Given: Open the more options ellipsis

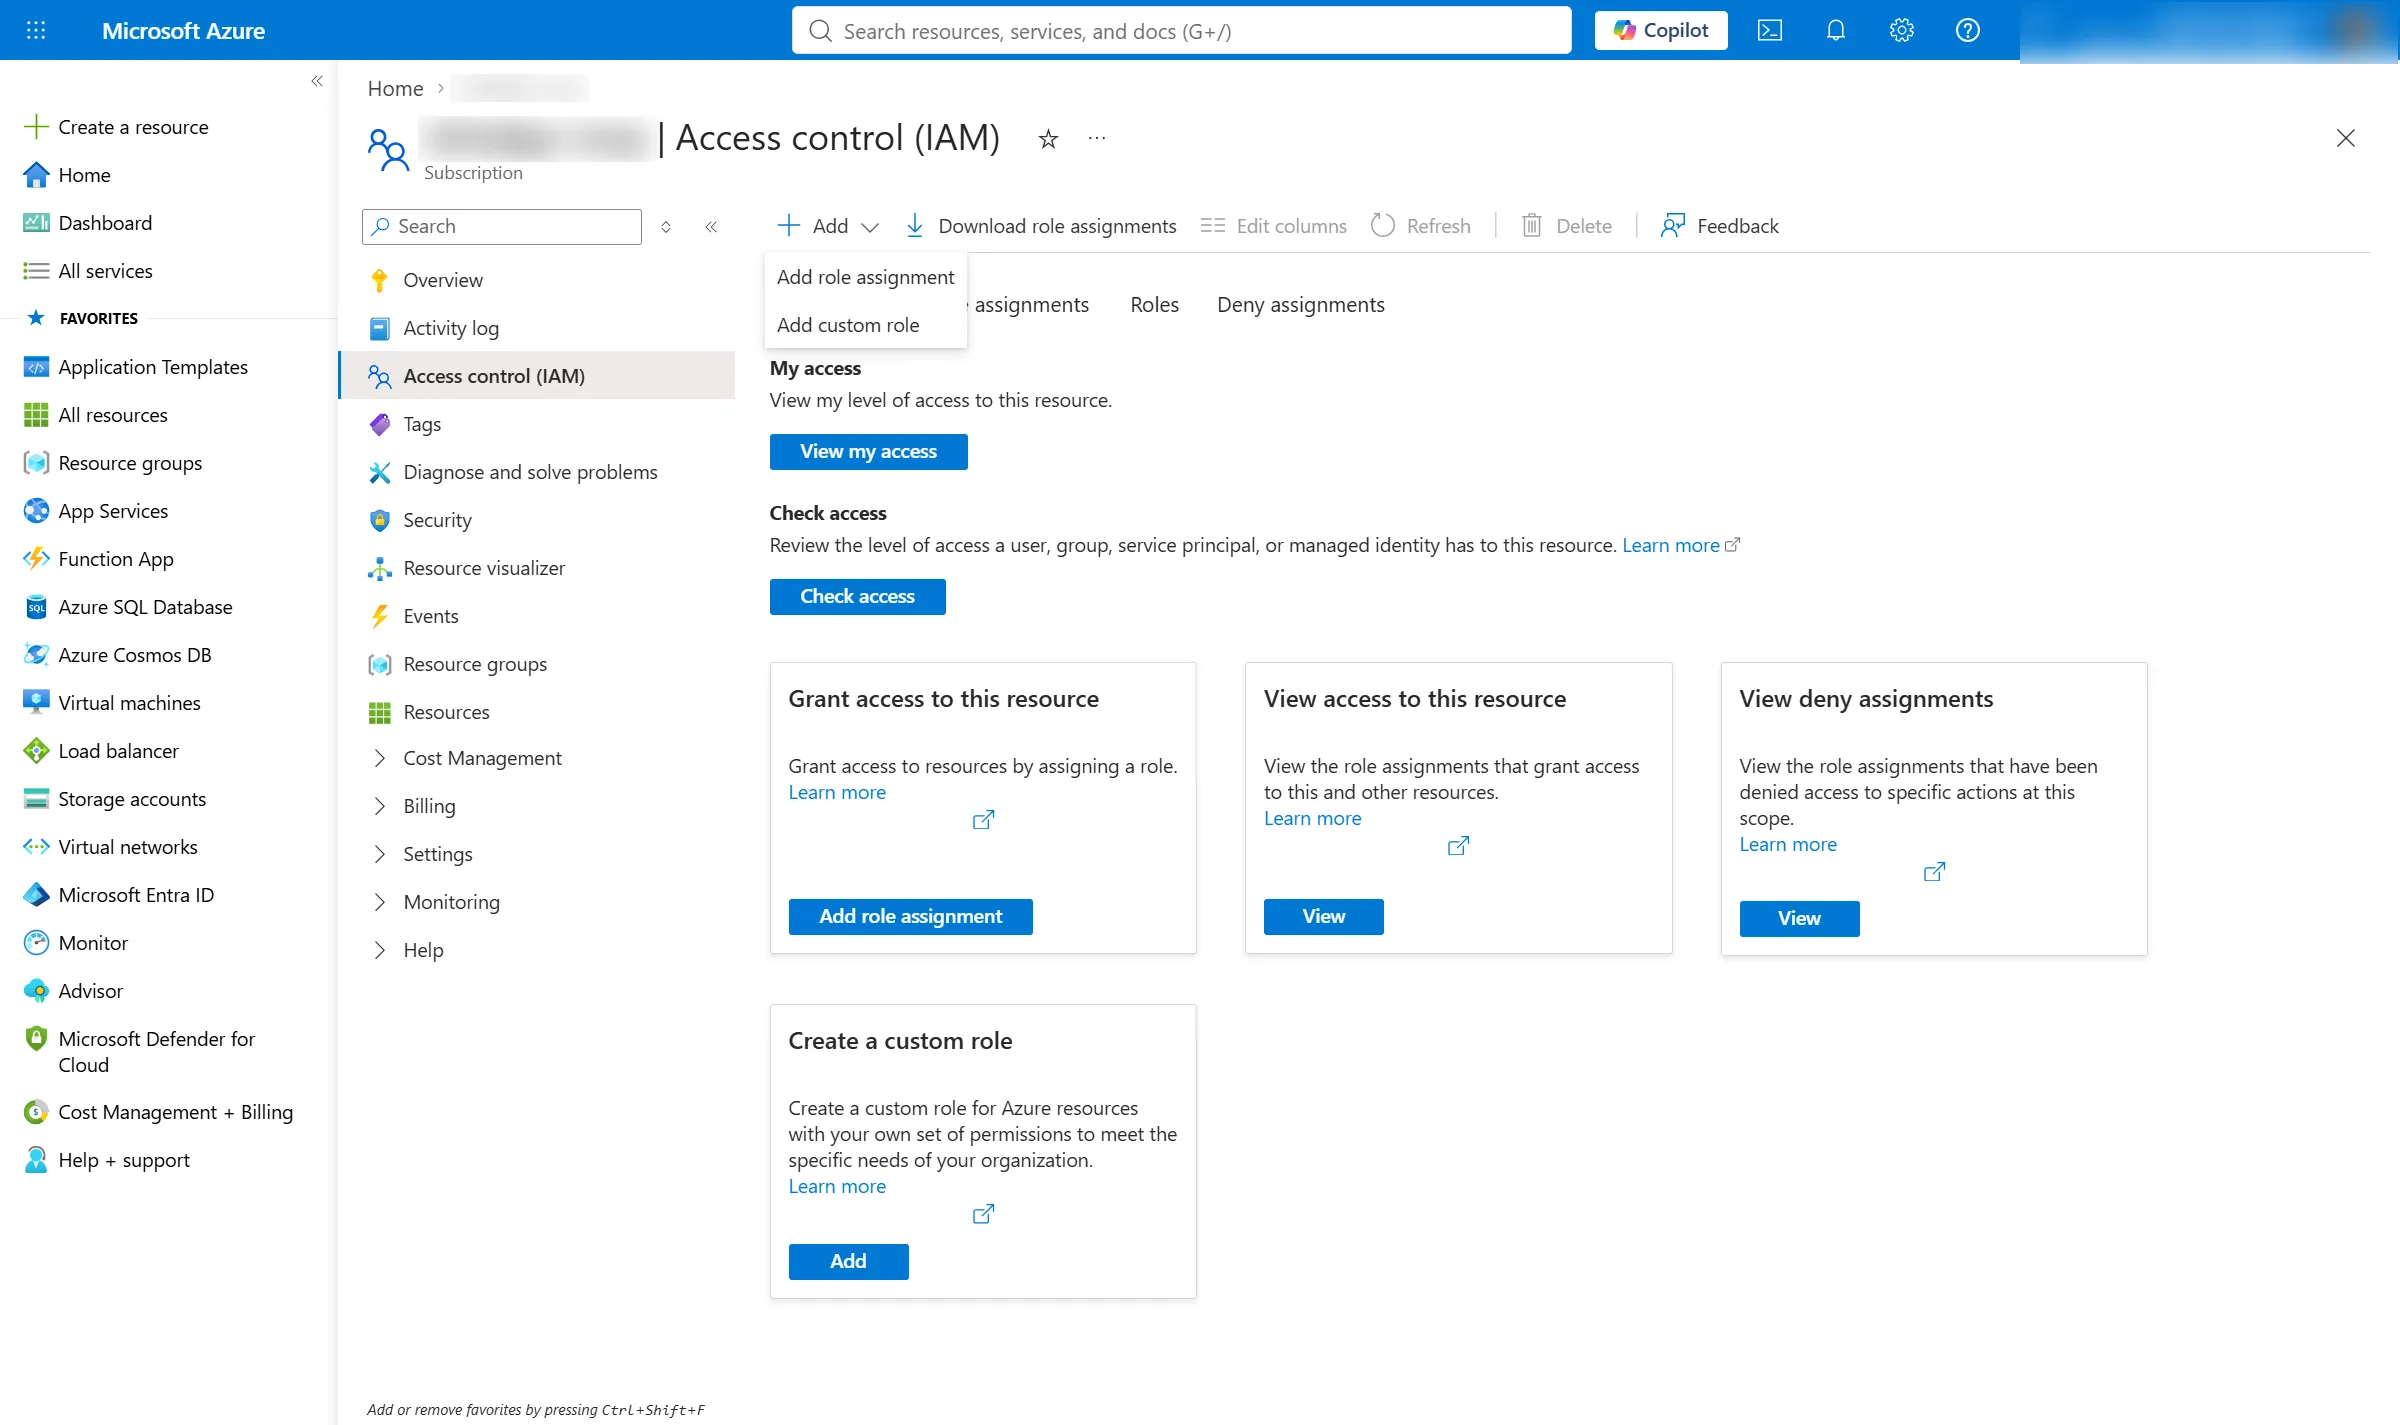Looking at the screenshot, I should pyautogui.click(x=1097, y=139).
